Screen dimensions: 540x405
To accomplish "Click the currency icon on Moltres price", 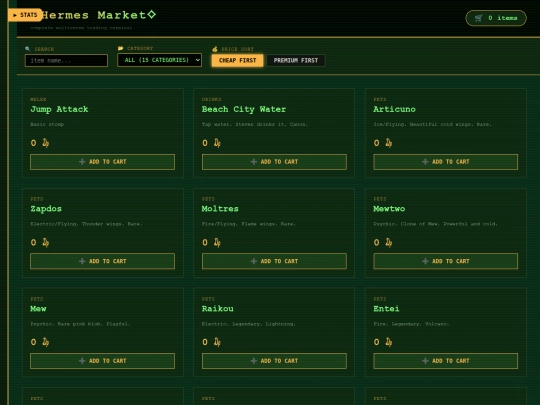I will tap(217, 242).
